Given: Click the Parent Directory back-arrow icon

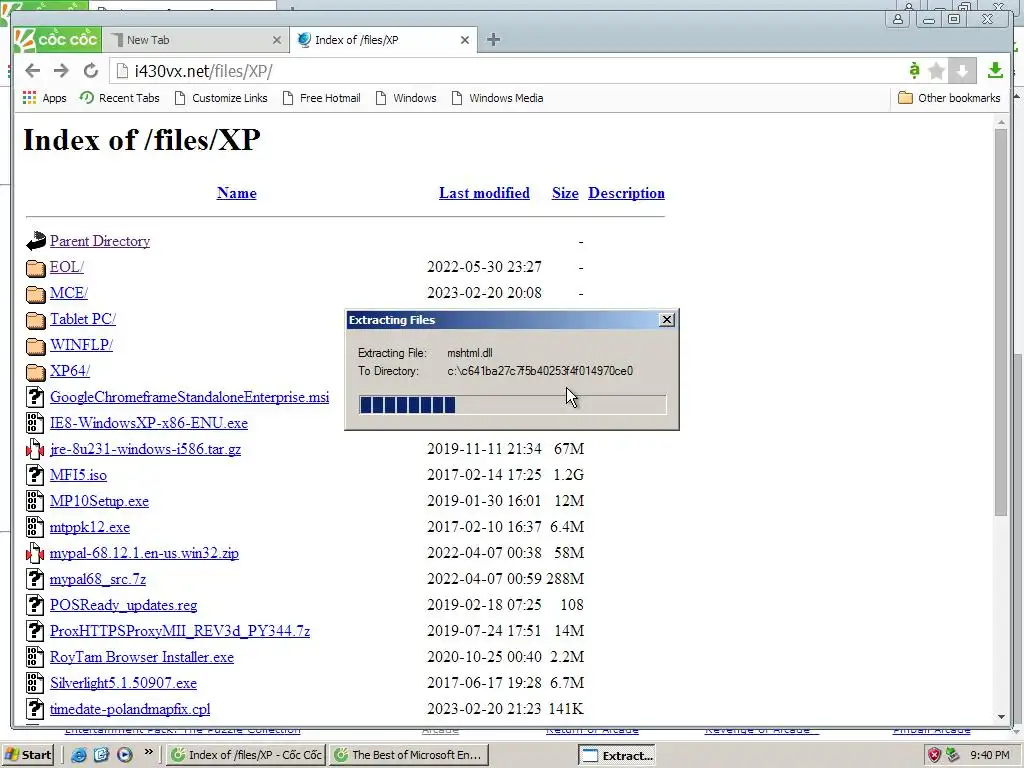Looking at the screenshot, I should (35, 241).
